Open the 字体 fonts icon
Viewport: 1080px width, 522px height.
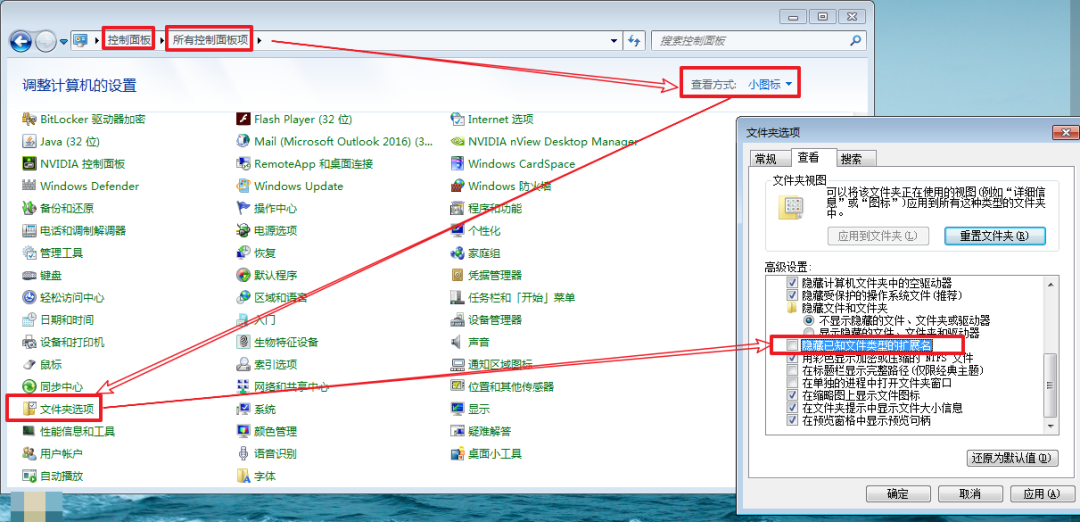coord(242,476)
